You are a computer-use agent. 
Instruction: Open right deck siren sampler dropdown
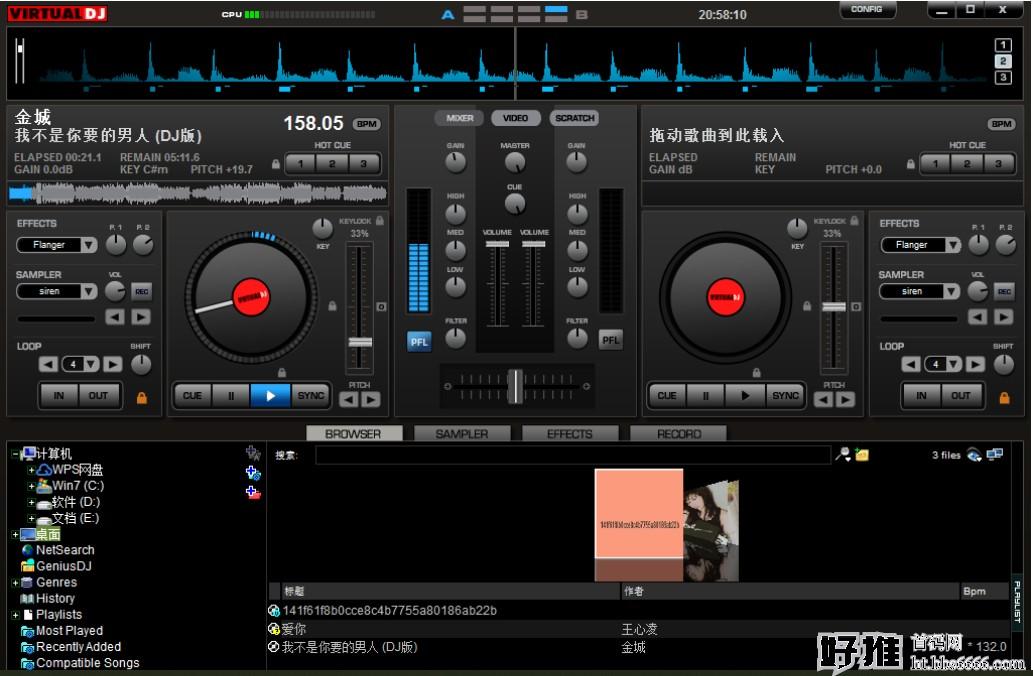pos(951,291)
